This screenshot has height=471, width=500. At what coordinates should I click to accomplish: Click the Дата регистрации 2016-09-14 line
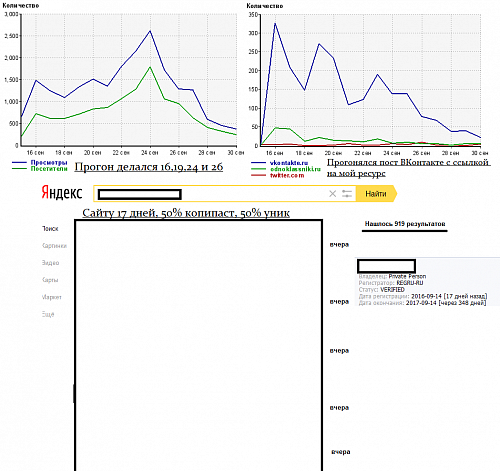(423, 296)
